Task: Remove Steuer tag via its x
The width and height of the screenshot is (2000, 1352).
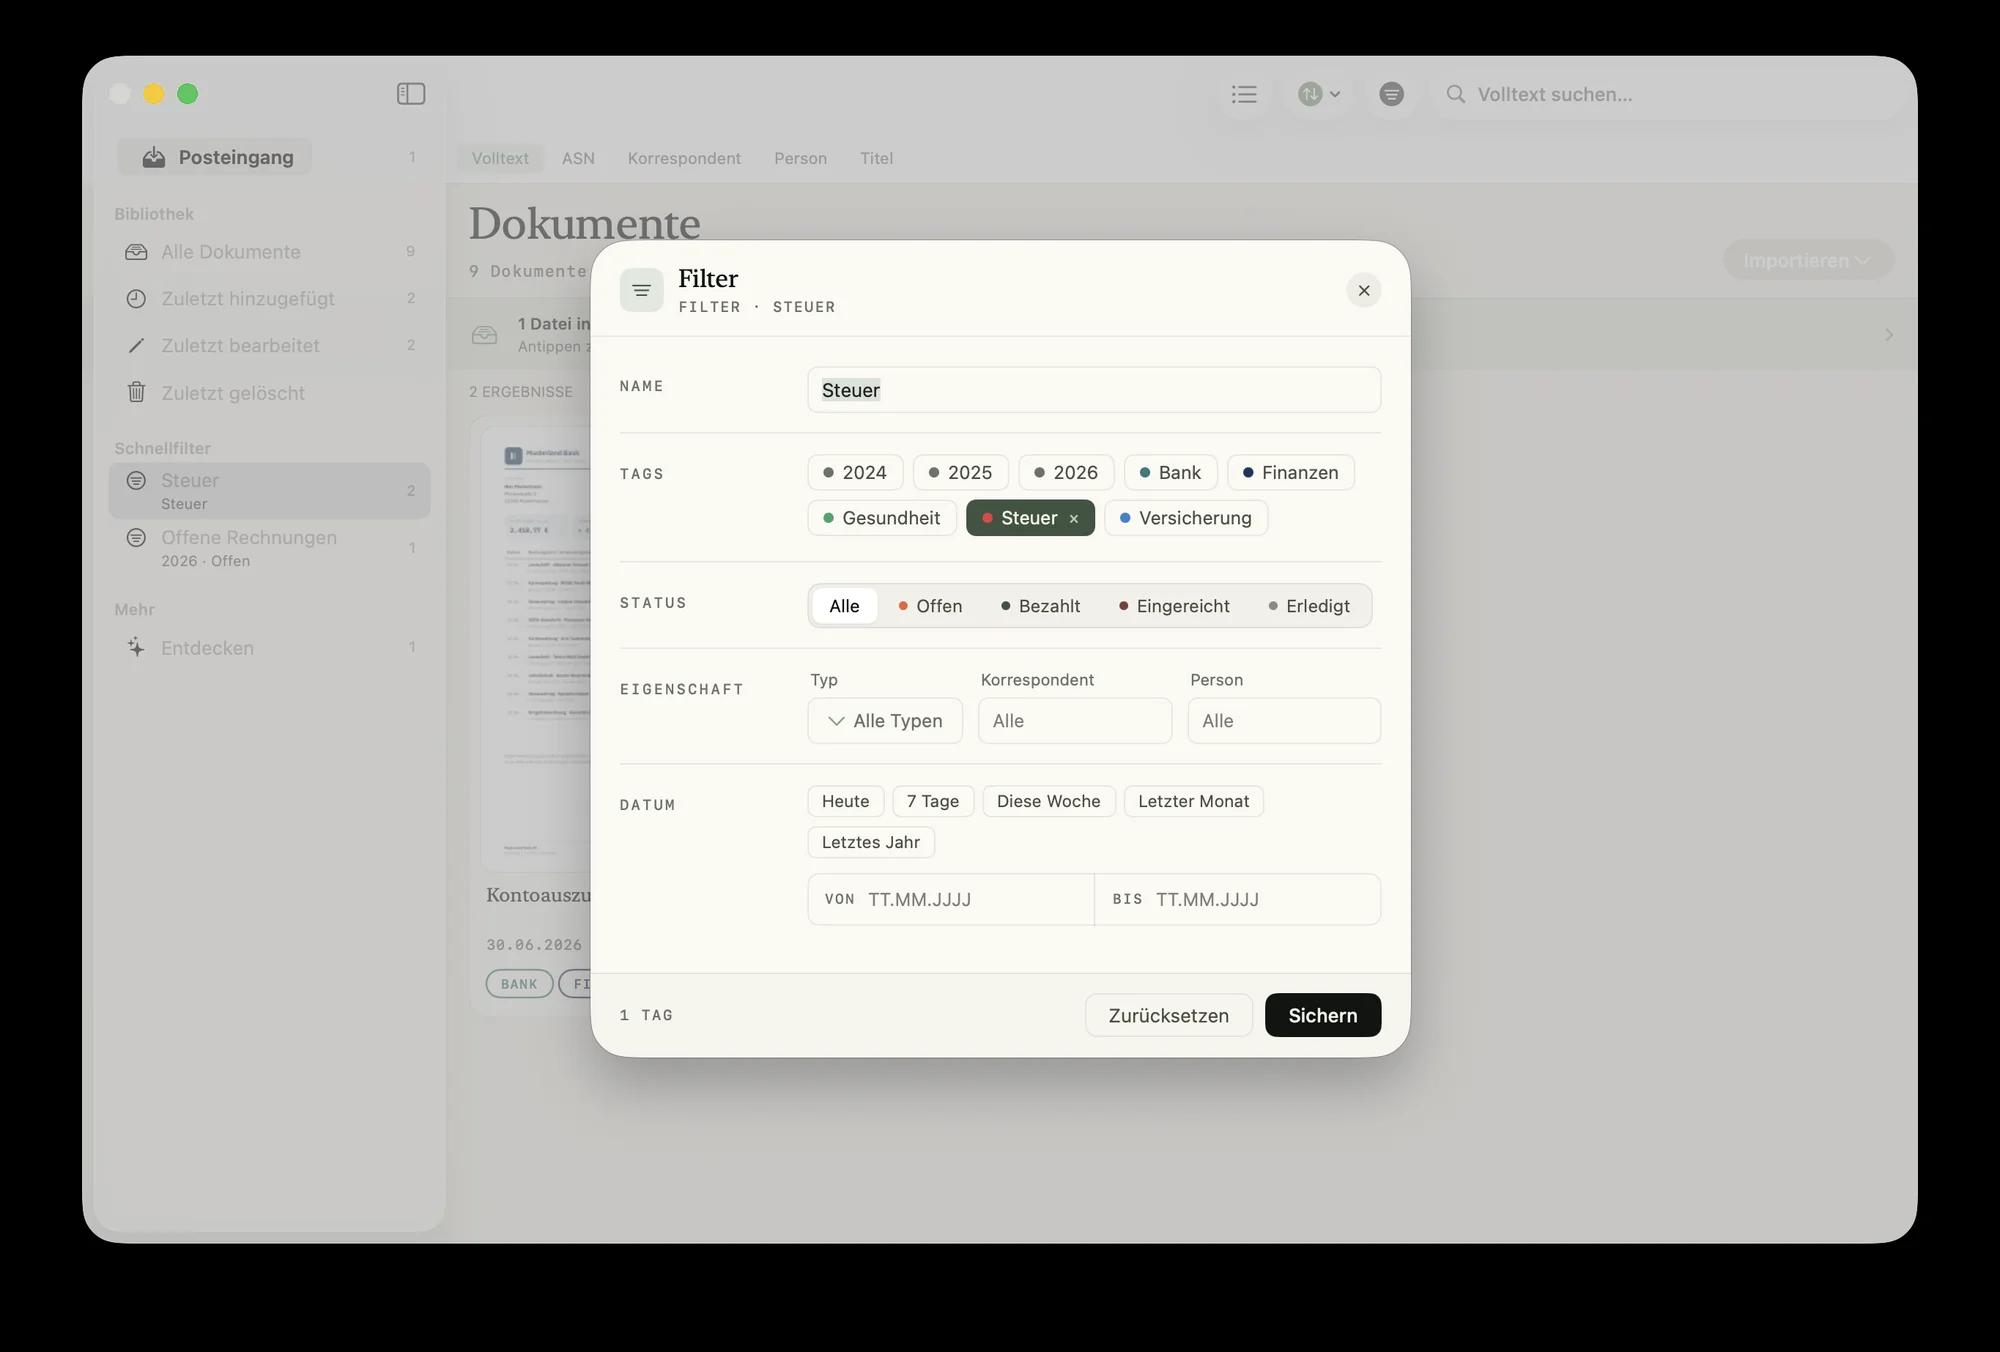Action: (1074, 519)
